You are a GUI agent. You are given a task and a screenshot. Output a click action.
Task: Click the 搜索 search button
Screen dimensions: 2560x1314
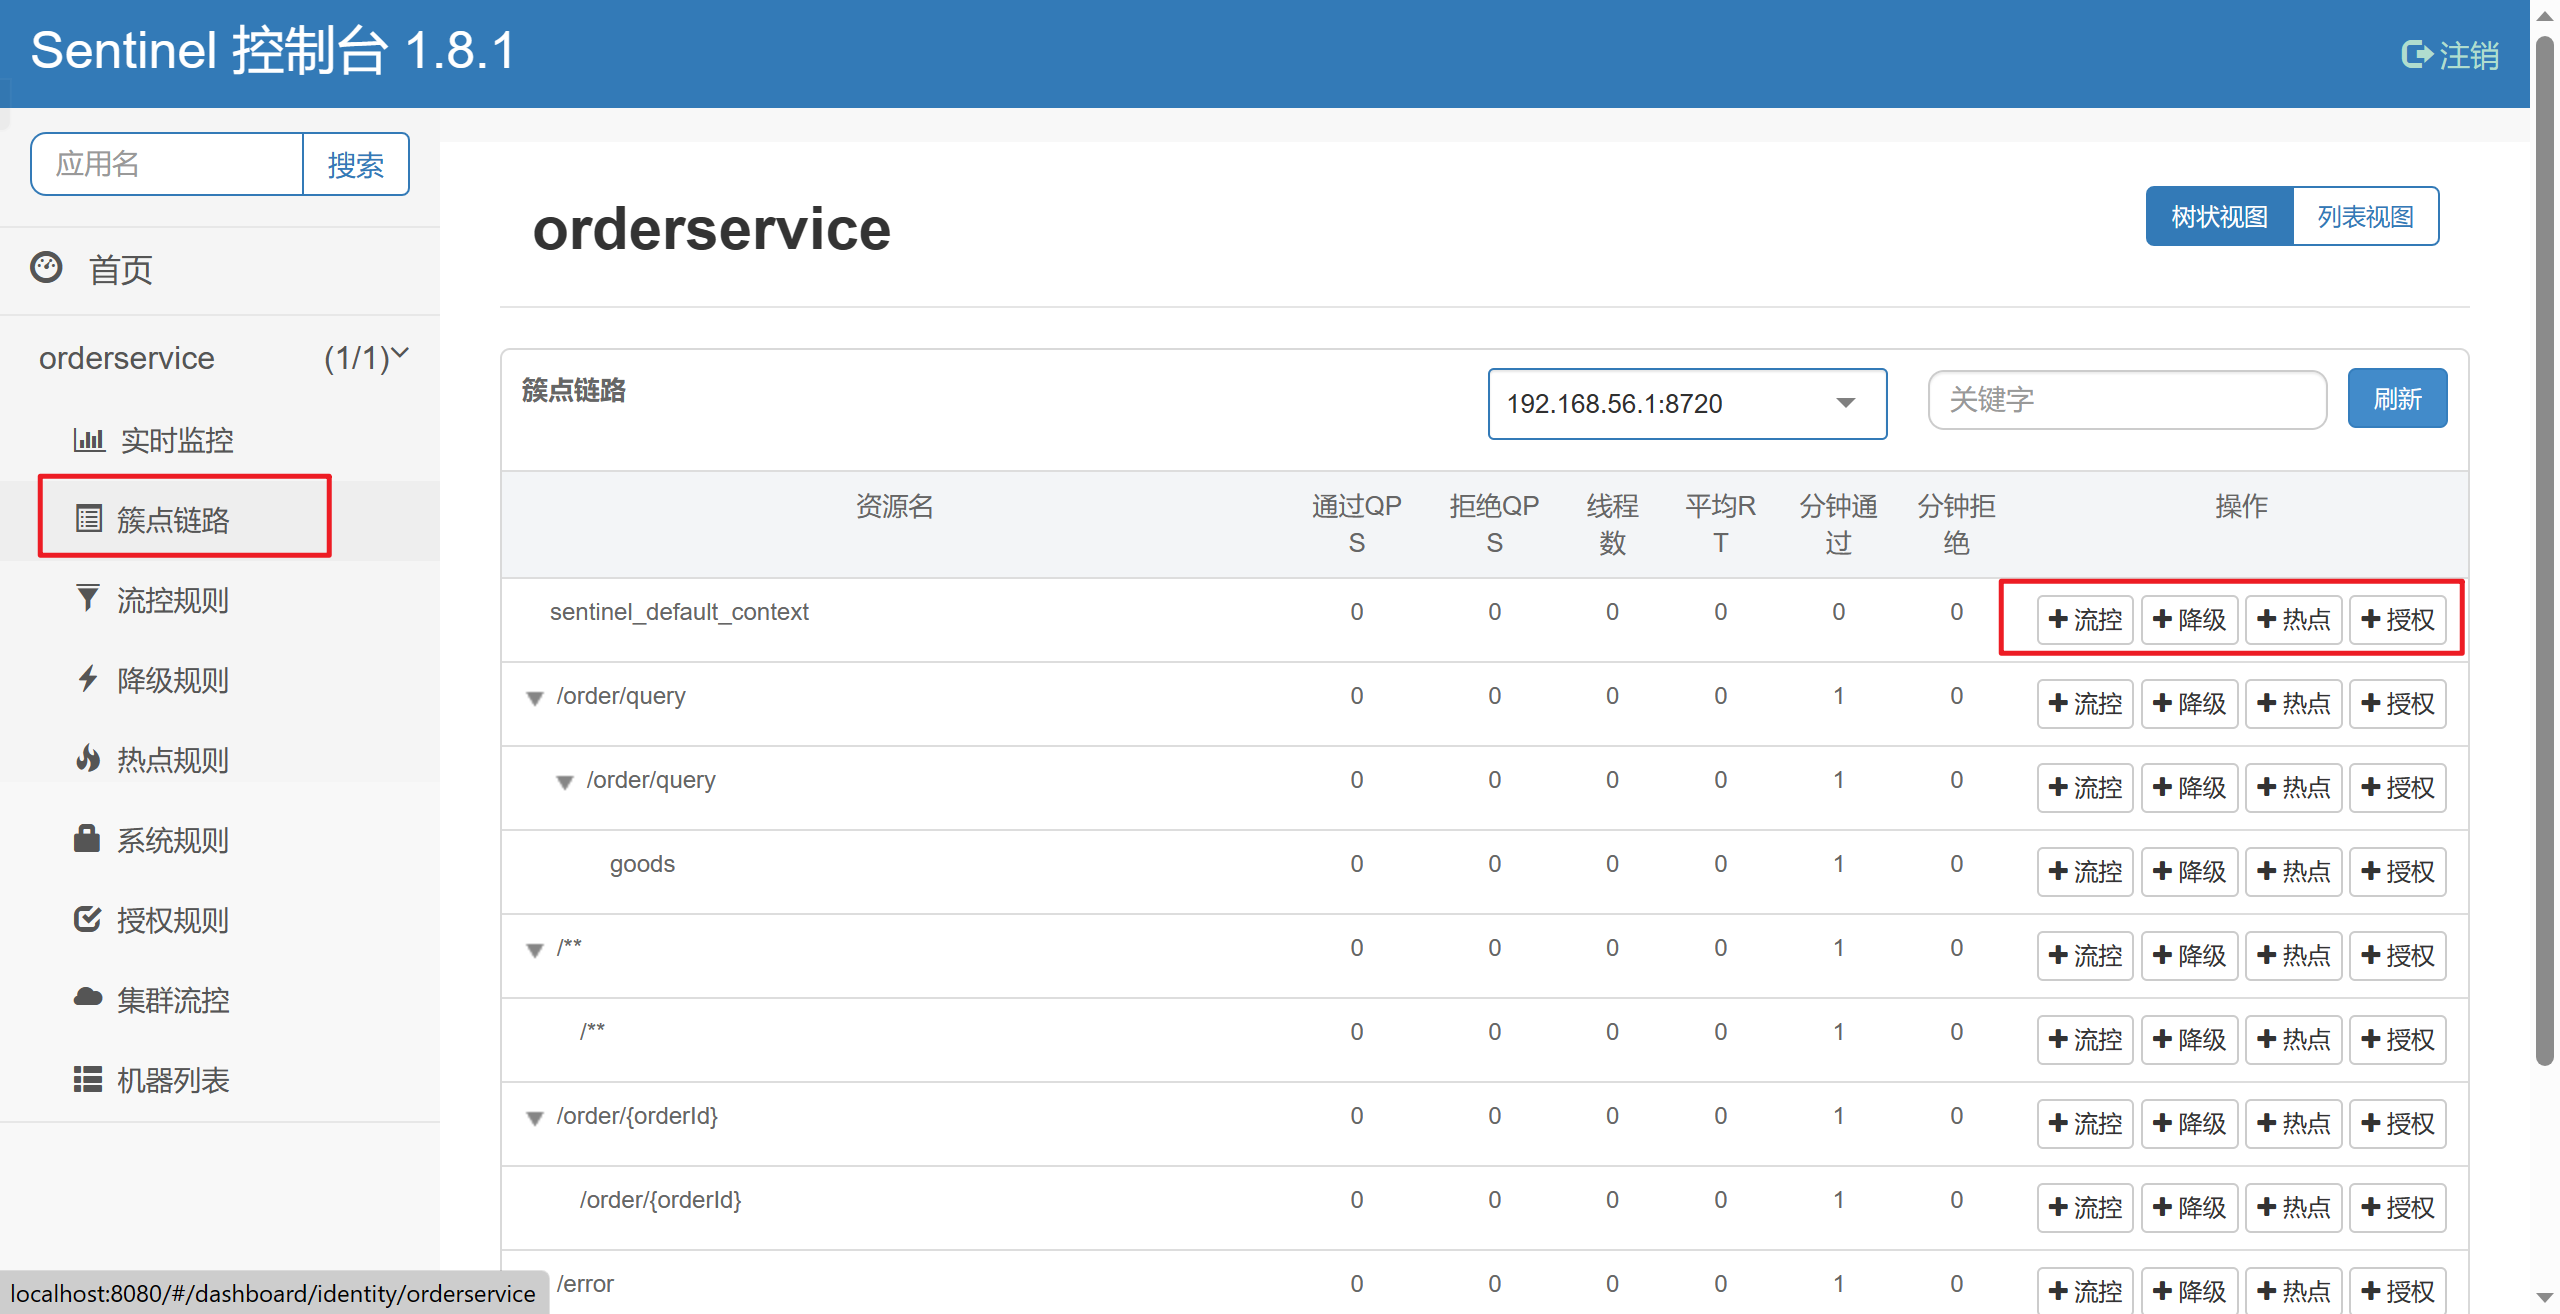click(356, 164)
